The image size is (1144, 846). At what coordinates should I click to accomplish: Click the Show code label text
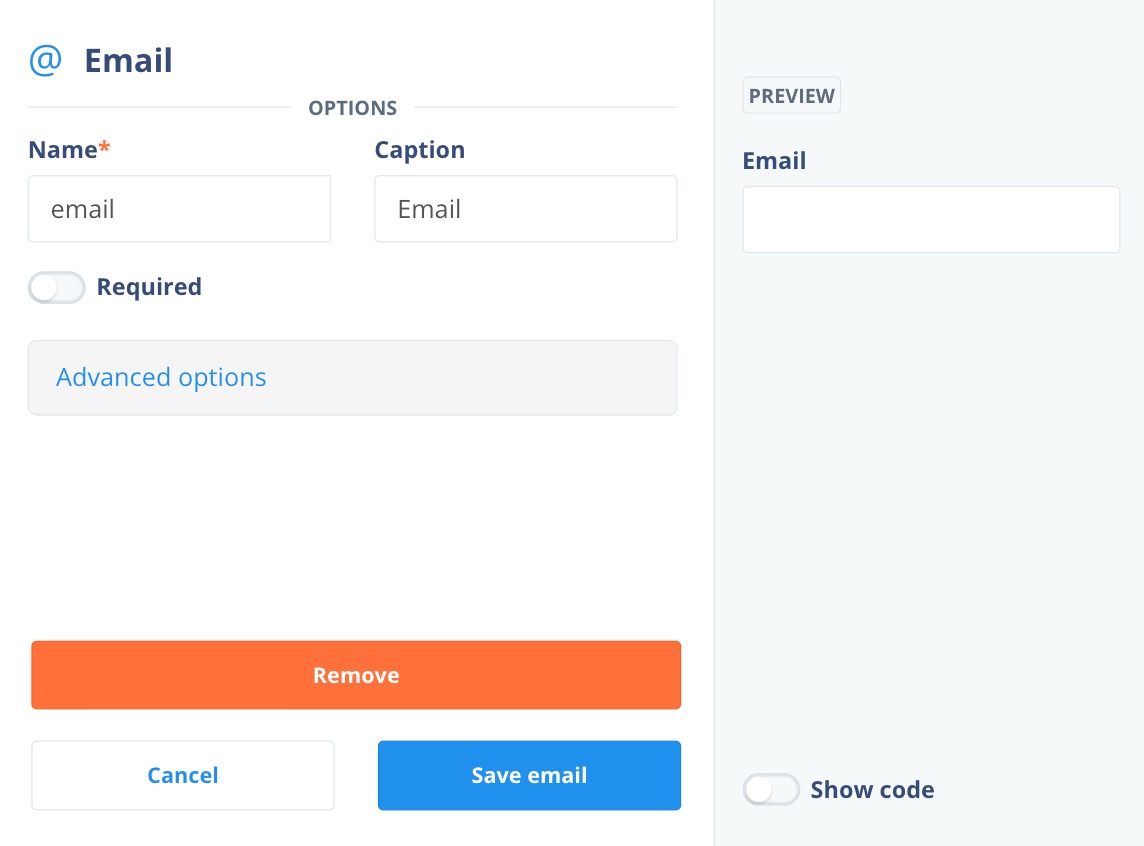[x=872, y=790]
